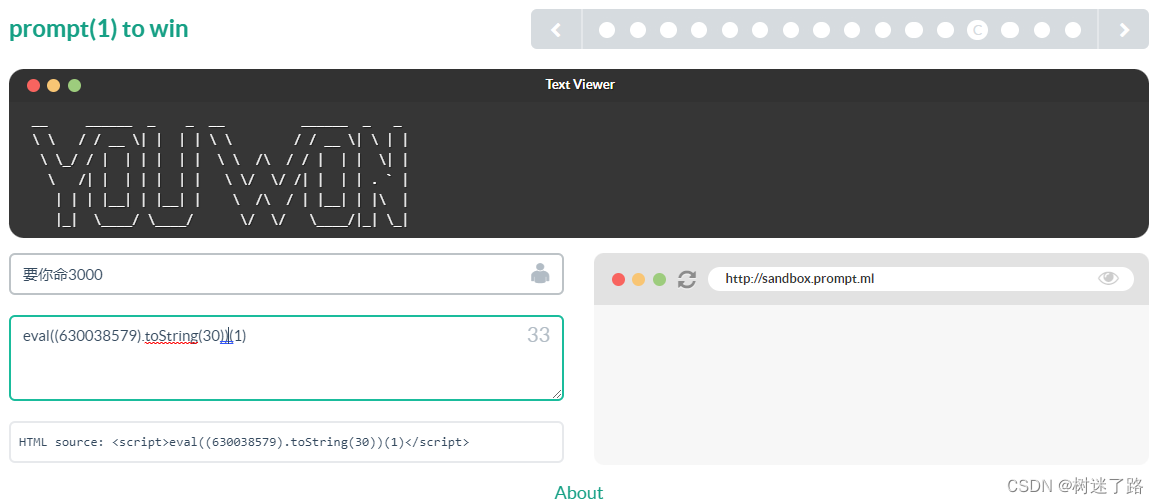Select the level dot right before C
The image size is (1159, 504).
945,30
